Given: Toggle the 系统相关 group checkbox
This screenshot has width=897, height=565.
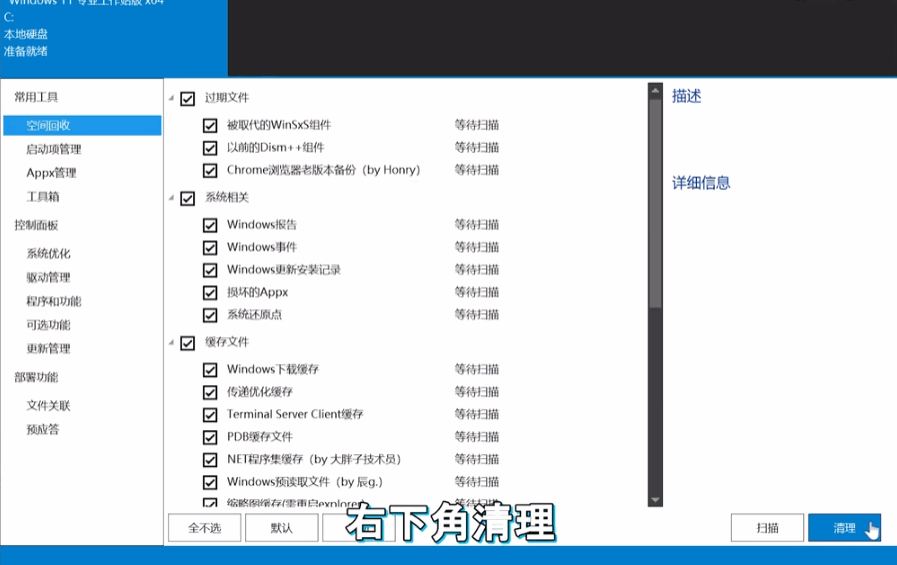Looking at the screenshot, I should [x=188, y=198].
